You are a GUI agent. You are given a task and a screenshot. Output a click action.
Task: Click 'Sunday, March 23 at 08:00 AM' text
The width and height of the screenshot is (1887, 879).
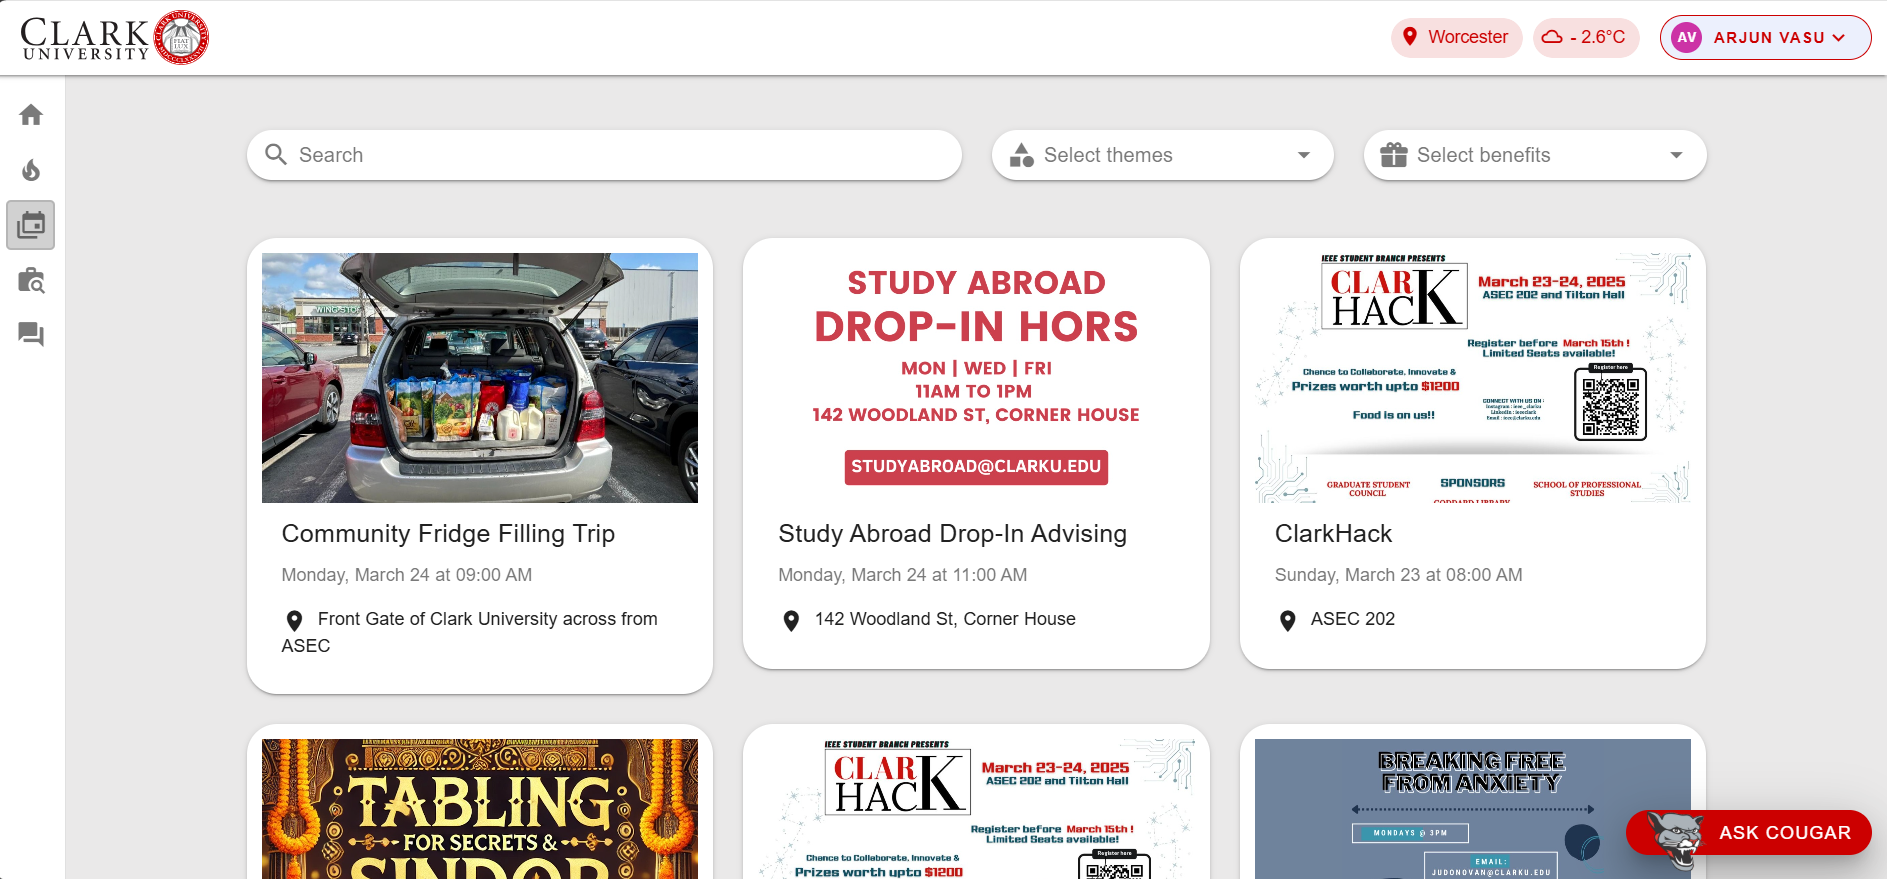click(1399, 575)
